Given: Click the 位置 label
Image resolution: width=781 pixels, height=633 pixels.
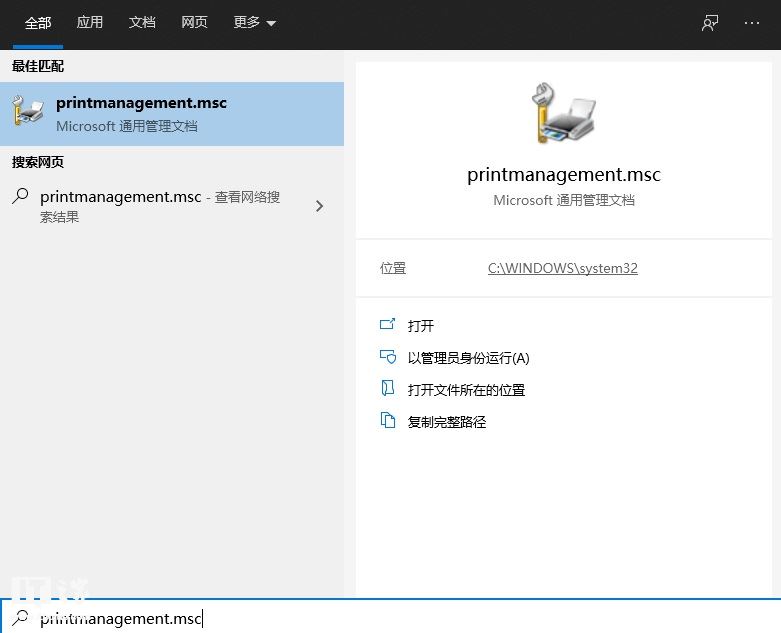Looking at the screenshot, I should 393,268.
